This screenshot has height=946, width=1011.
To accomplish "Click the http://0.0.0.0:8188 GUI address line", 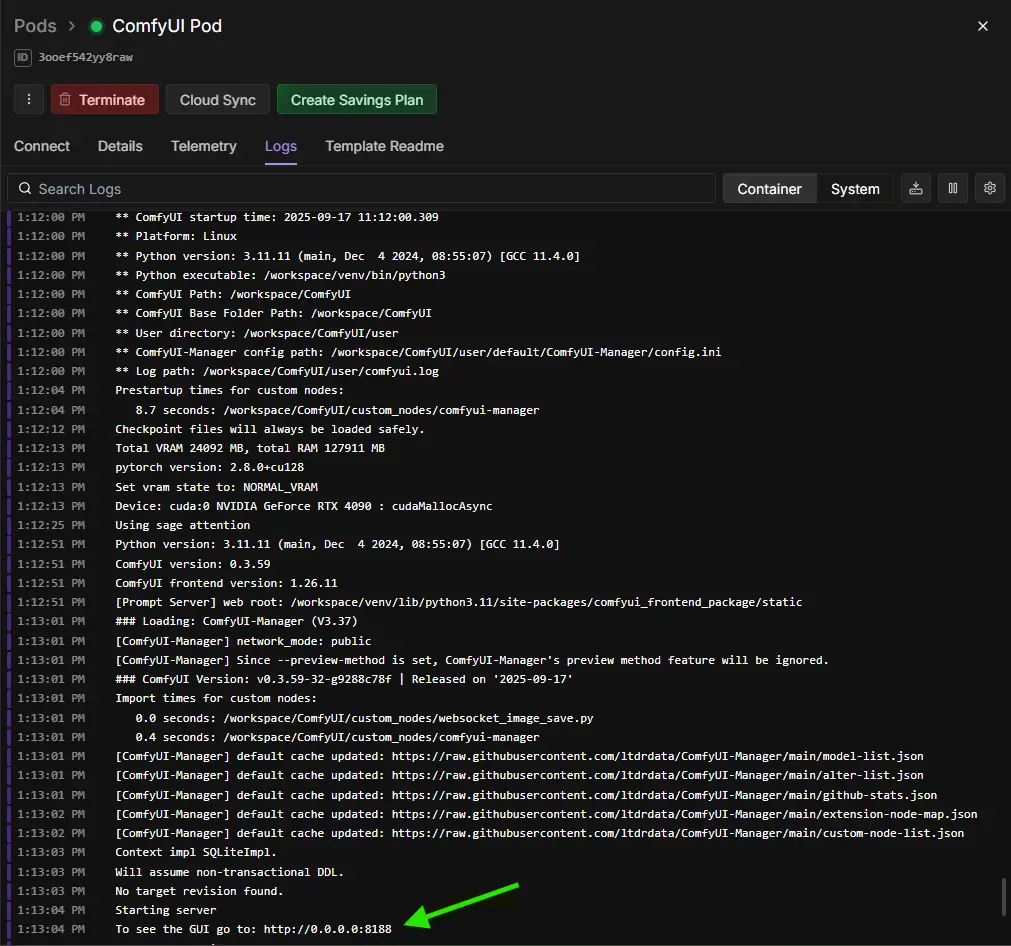I will 253,929.
